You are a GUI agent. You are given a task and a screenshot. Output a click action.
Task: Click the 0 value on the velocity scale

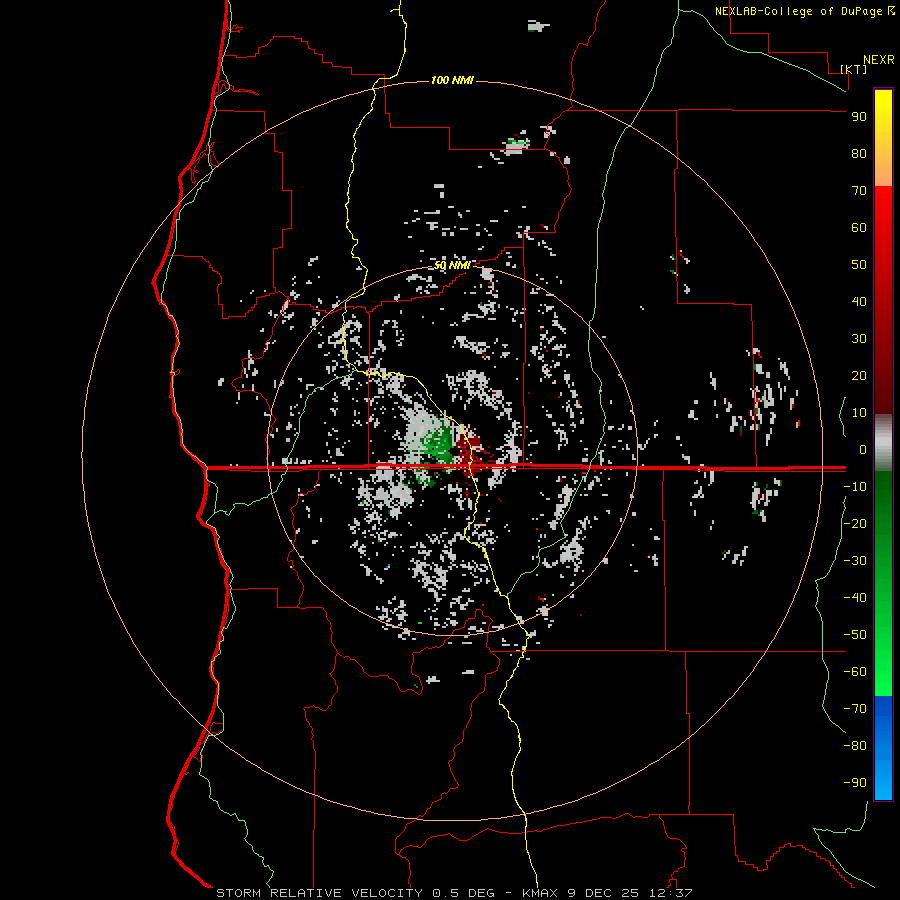click(863, 449)
